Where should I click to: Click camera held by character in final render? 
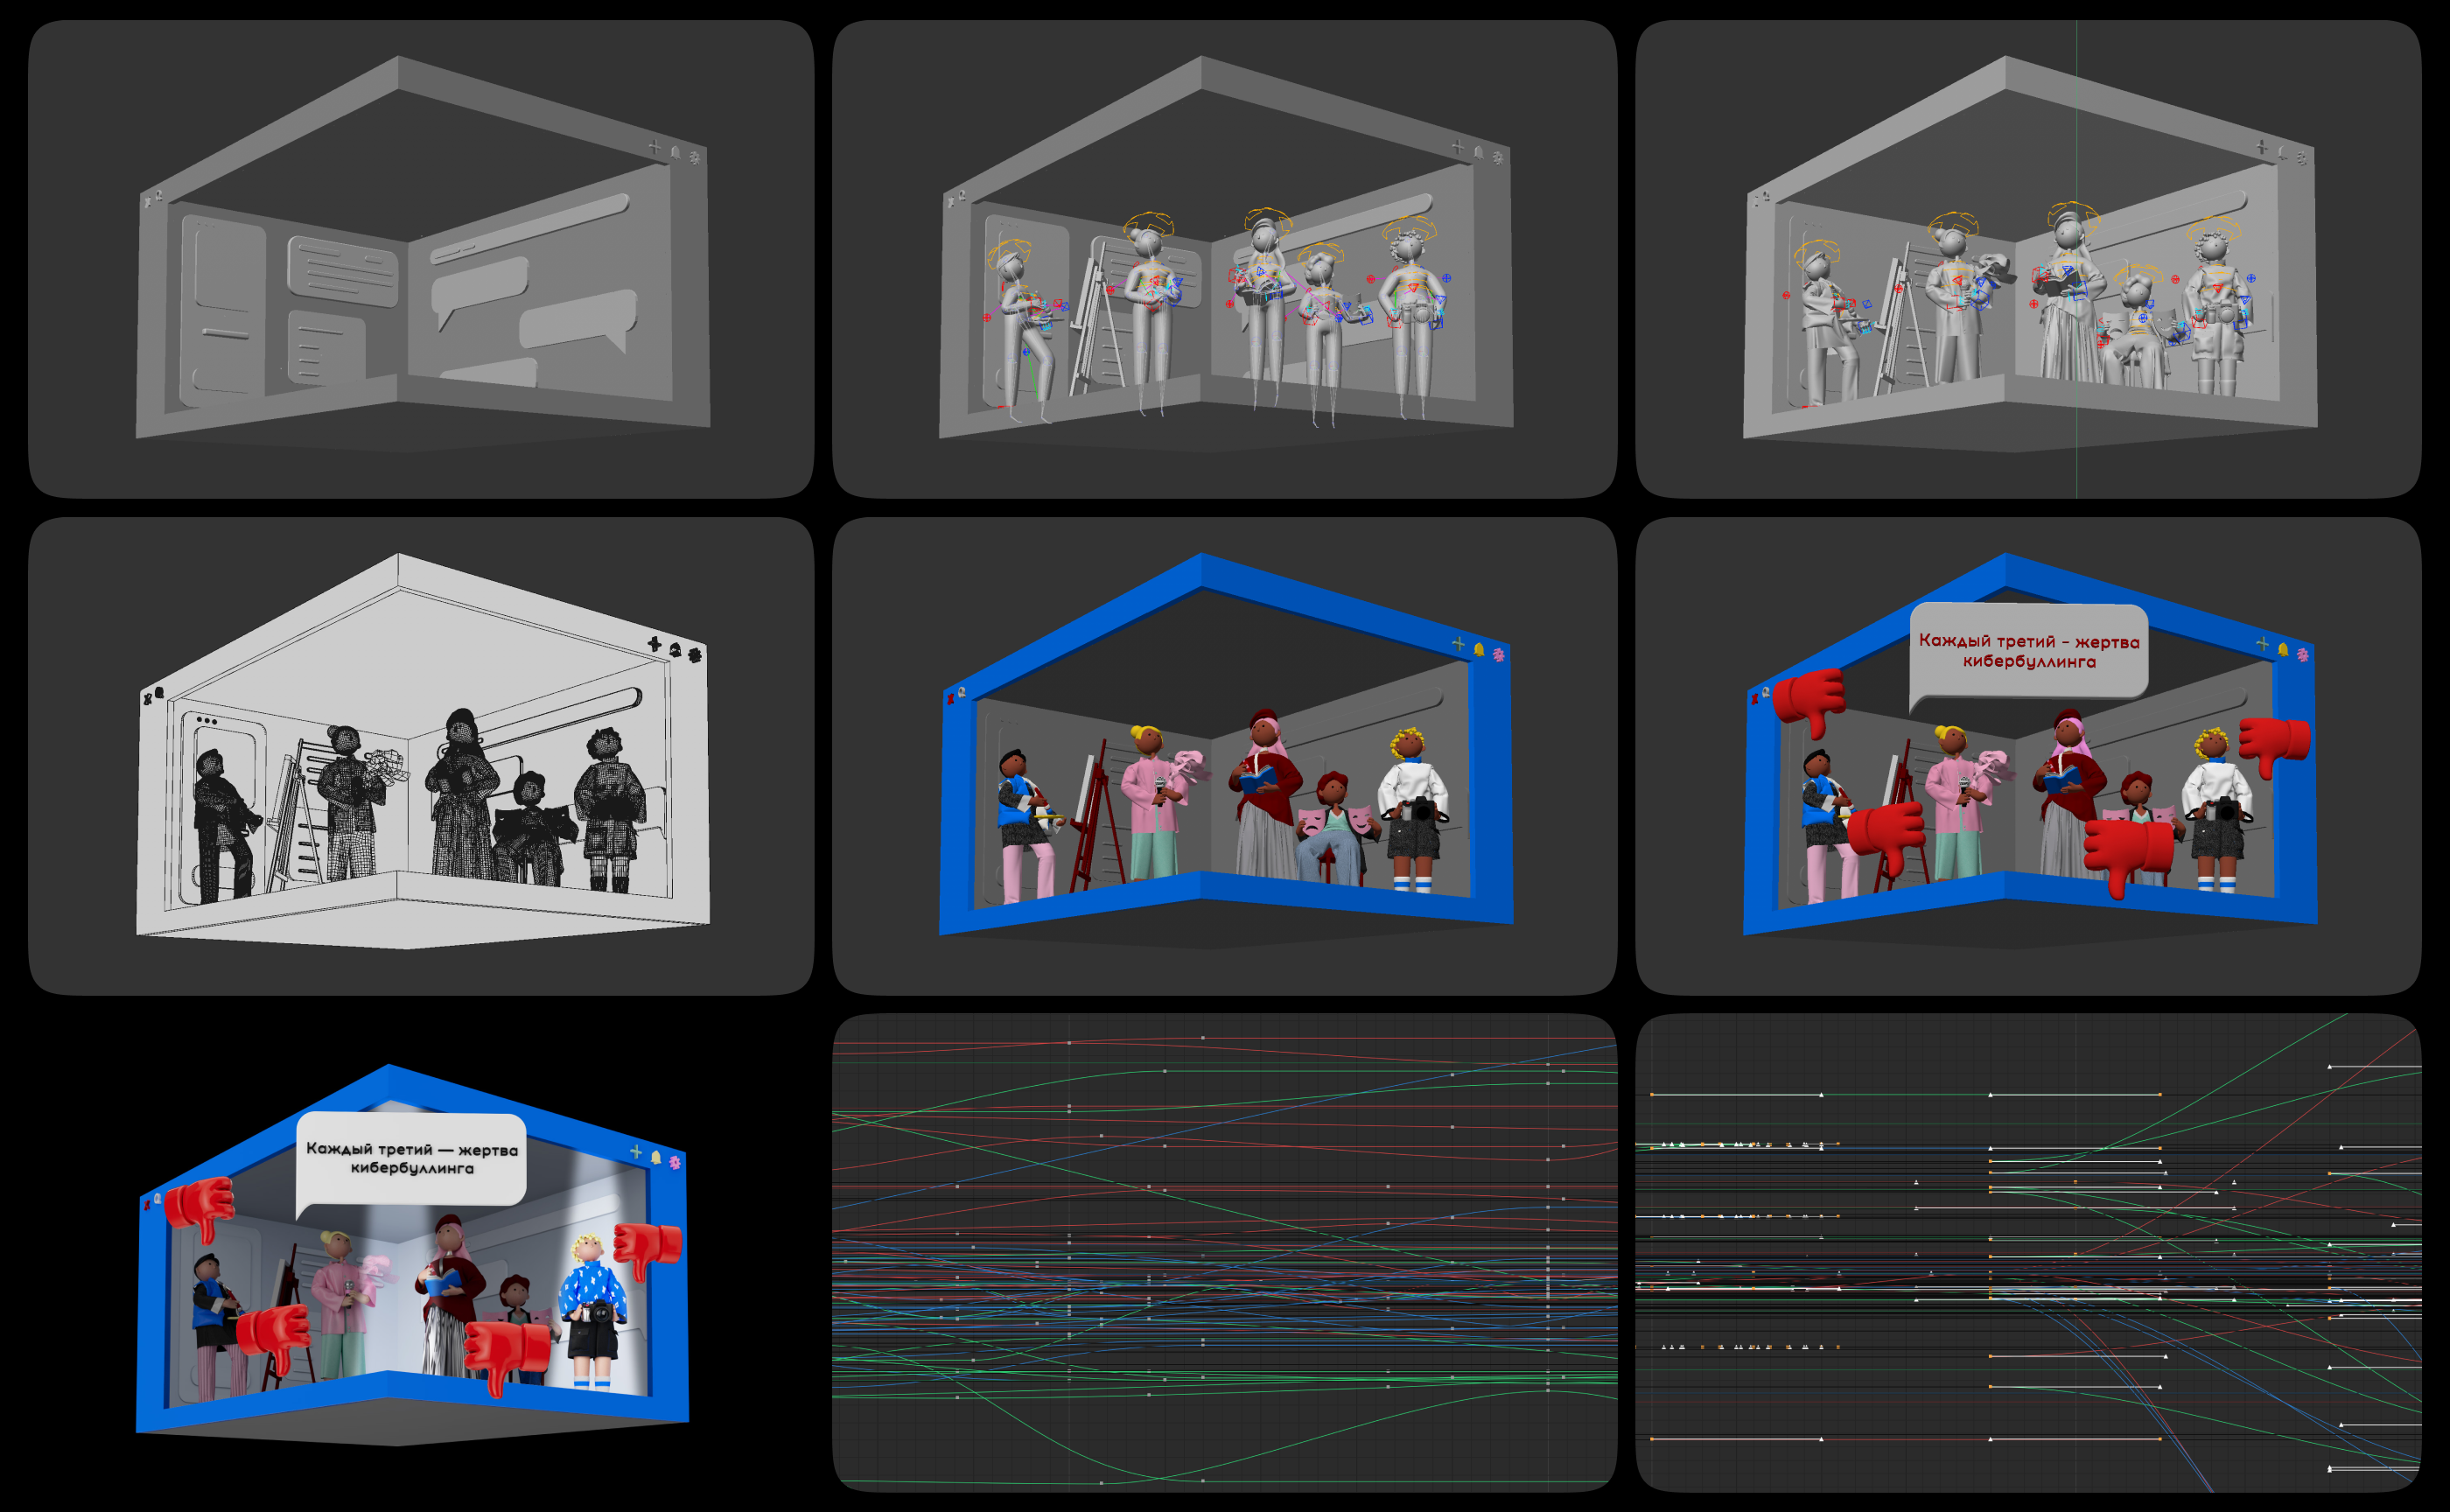tap(600, 1311)
